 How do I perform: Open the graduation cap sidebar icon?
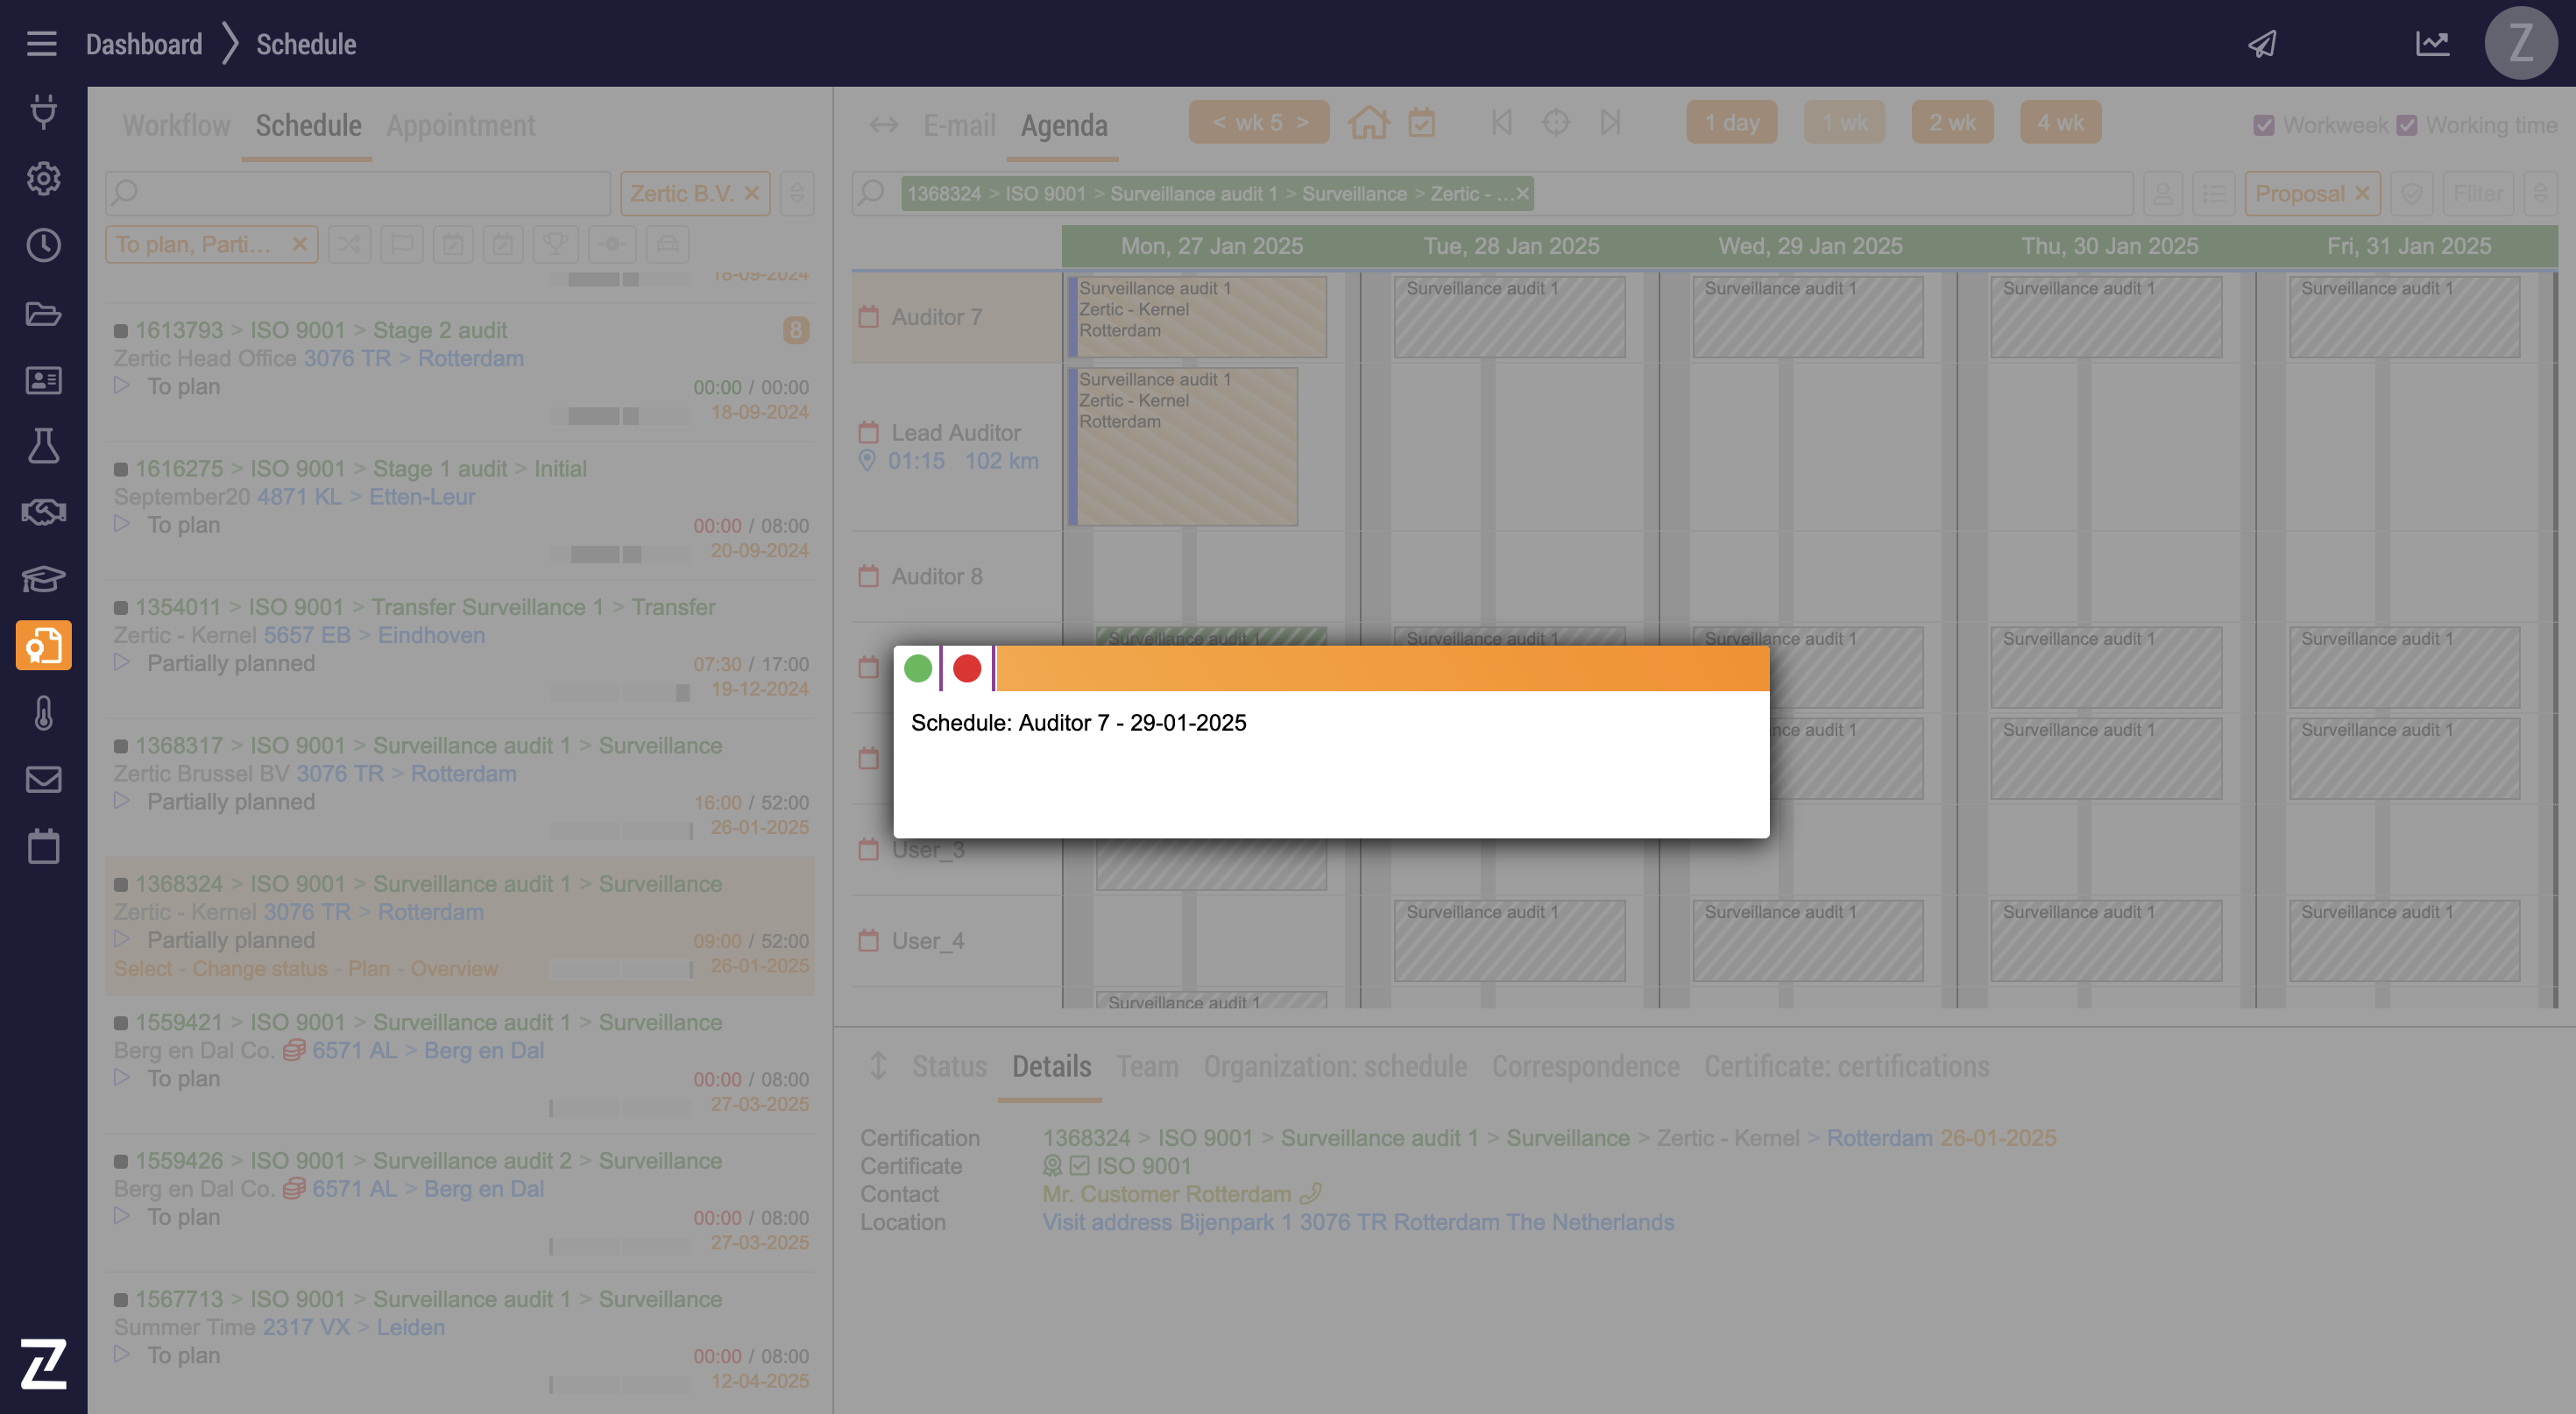pos(43,578)
